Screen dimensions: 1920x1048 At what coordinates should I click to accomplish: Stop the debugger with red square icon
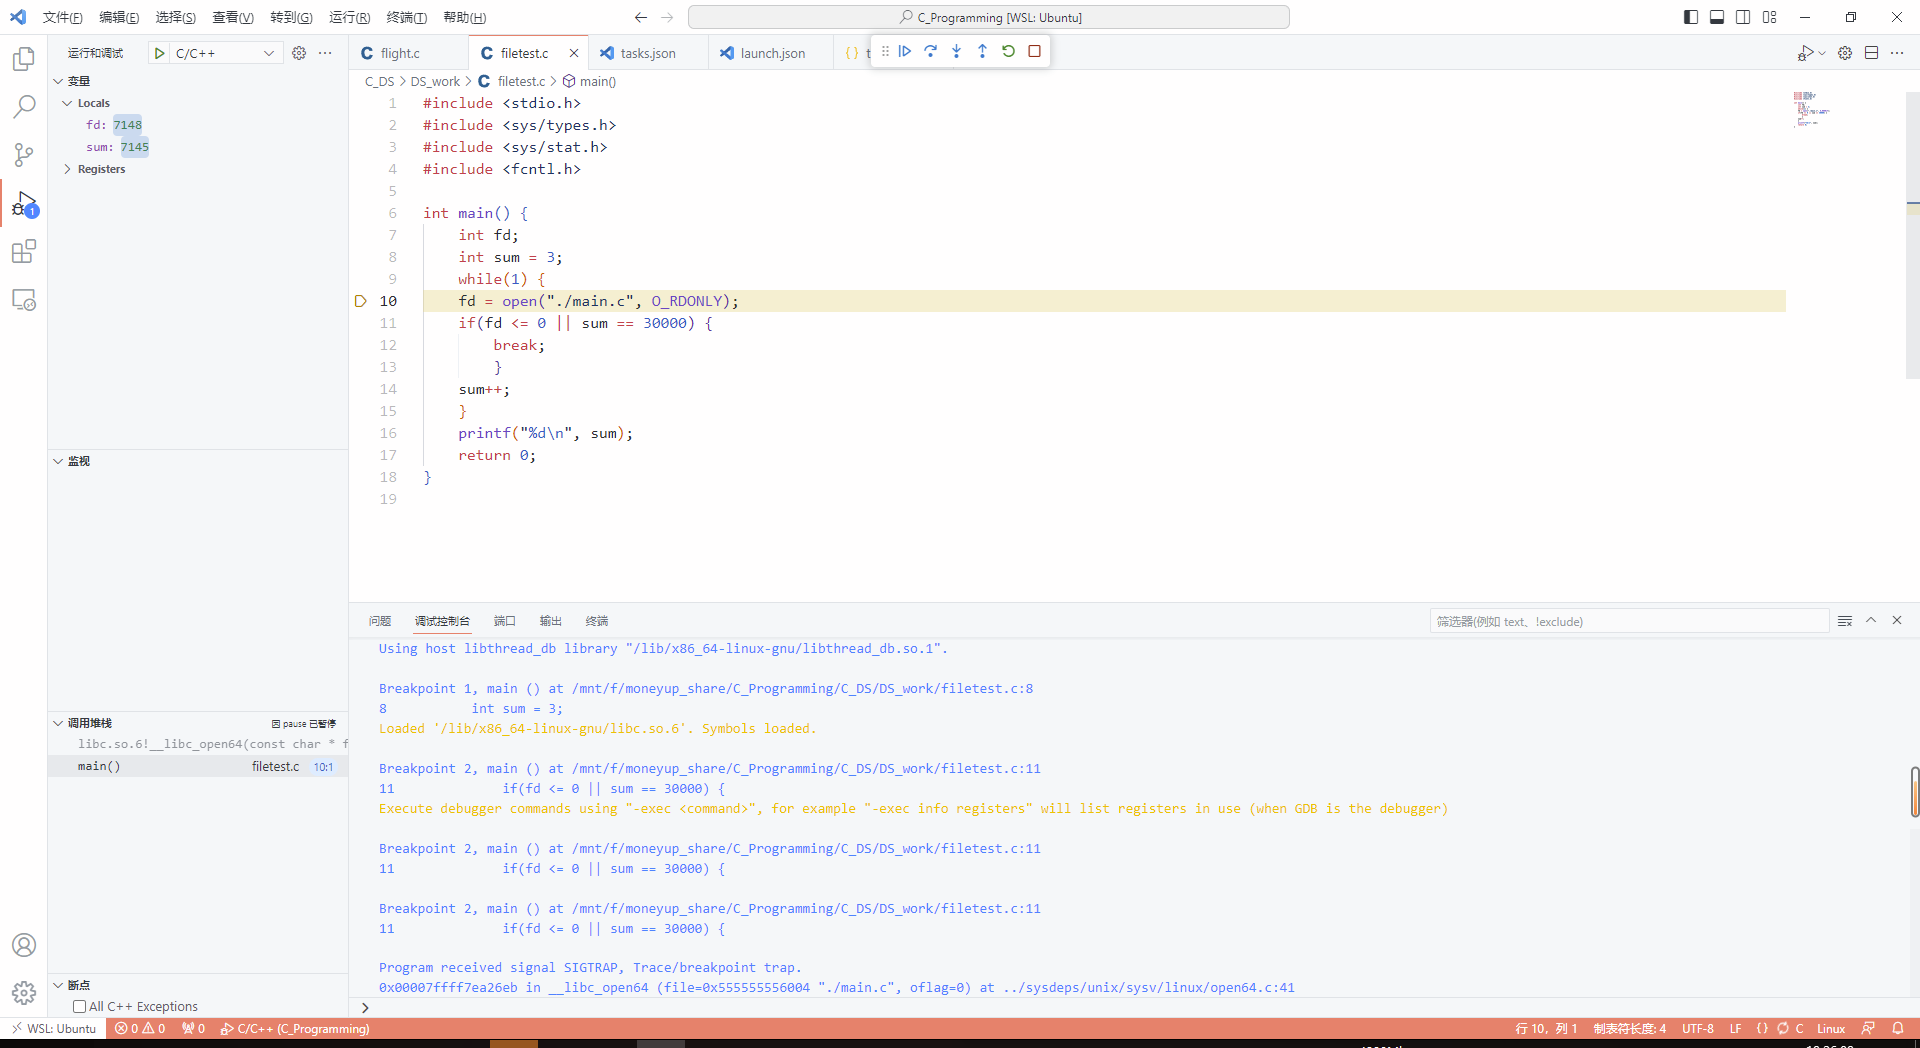[x=1034, y=51]
